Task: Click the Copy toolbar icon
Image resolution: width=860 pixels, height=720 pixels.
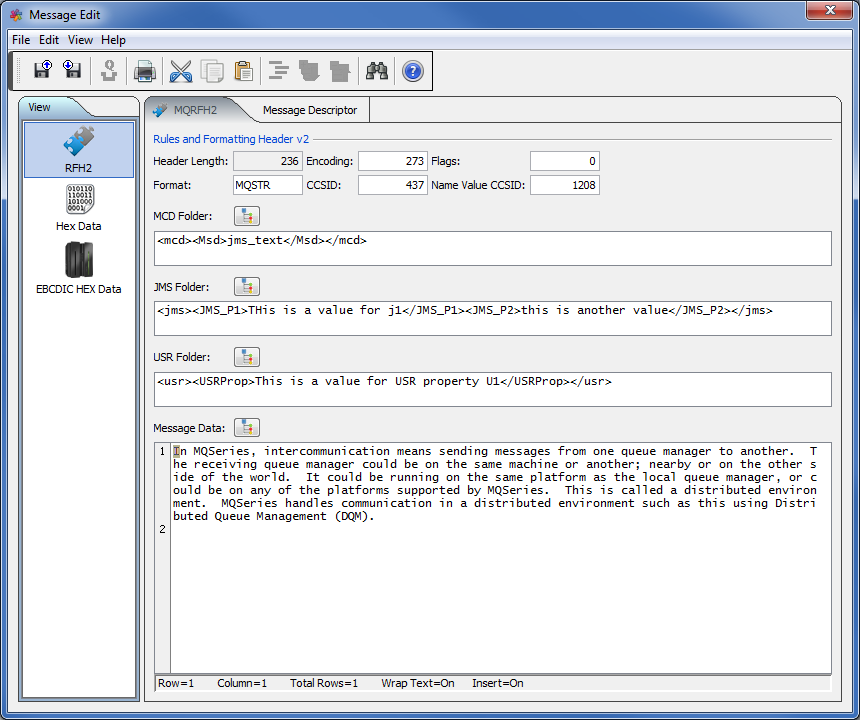Action: (x=212, y=71)
